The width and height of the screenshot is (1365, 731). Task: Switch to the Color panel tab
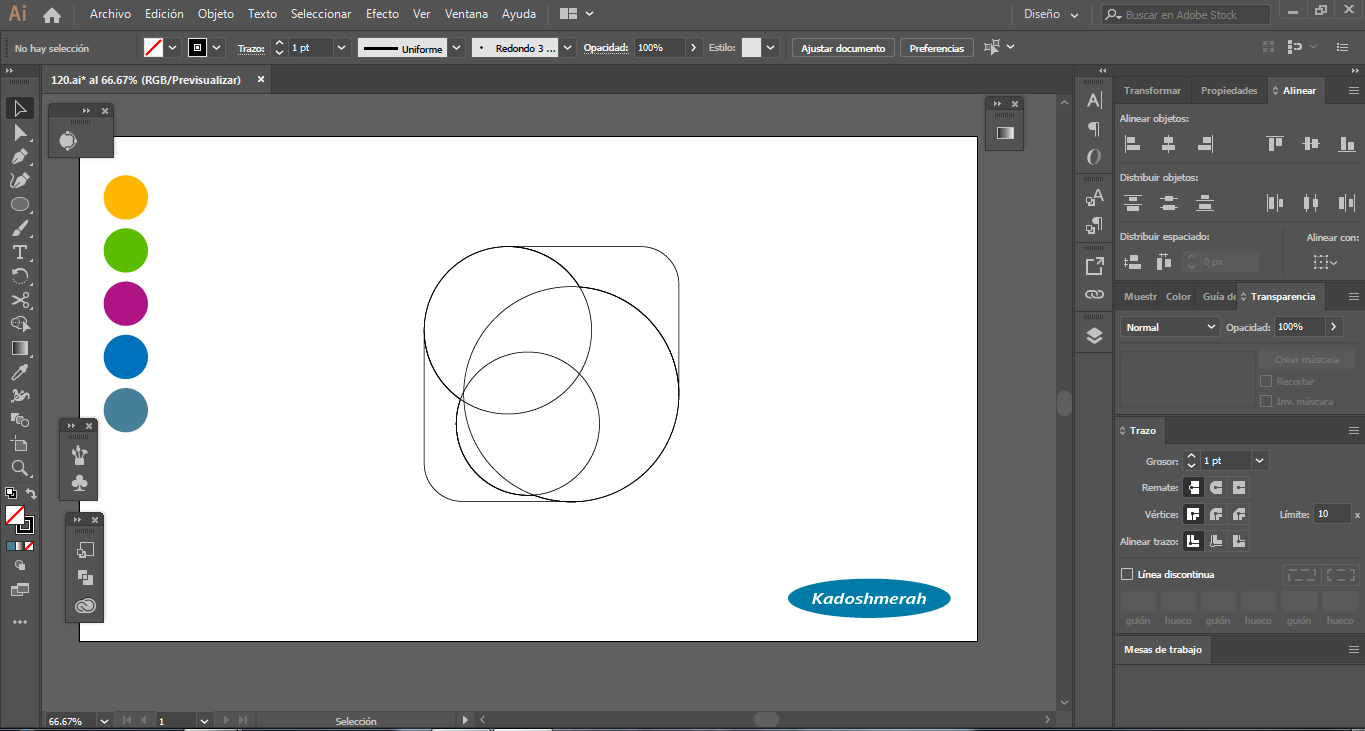1179,296
